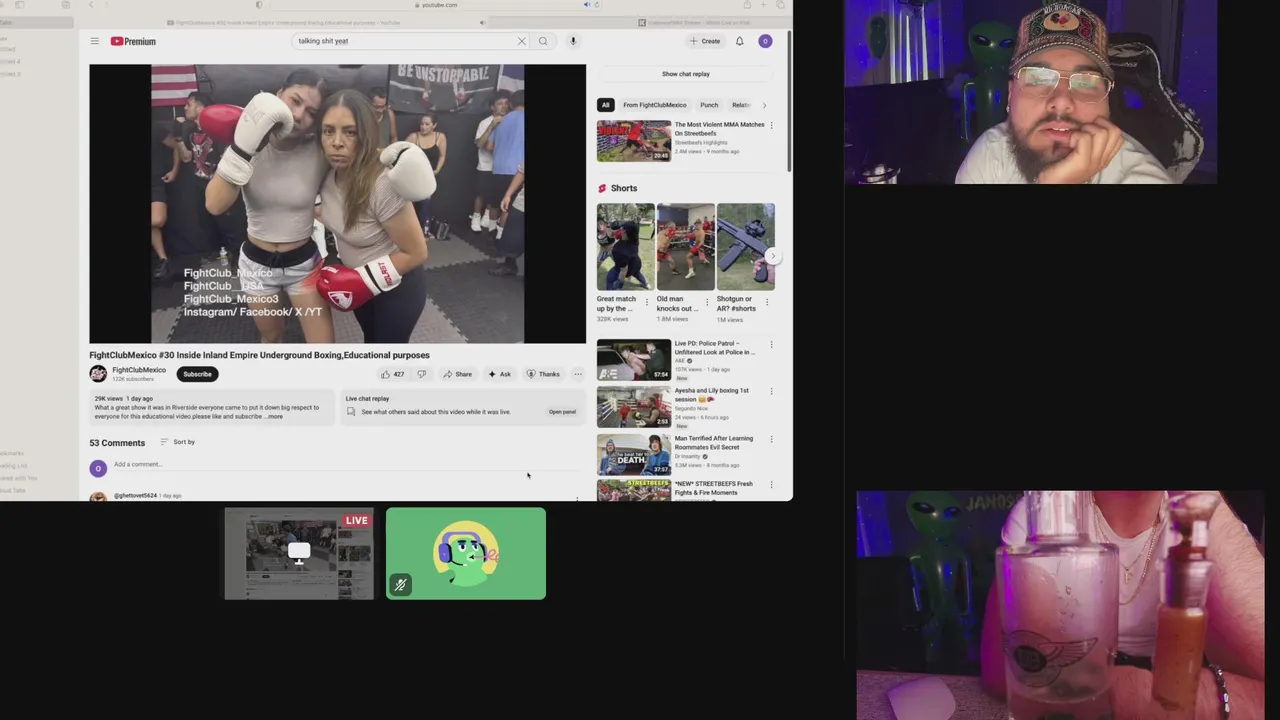The width and height of the screenshot is (1280, 720).
Task: Open options for Man Terrified After Learning video
Action: point(771,440)
